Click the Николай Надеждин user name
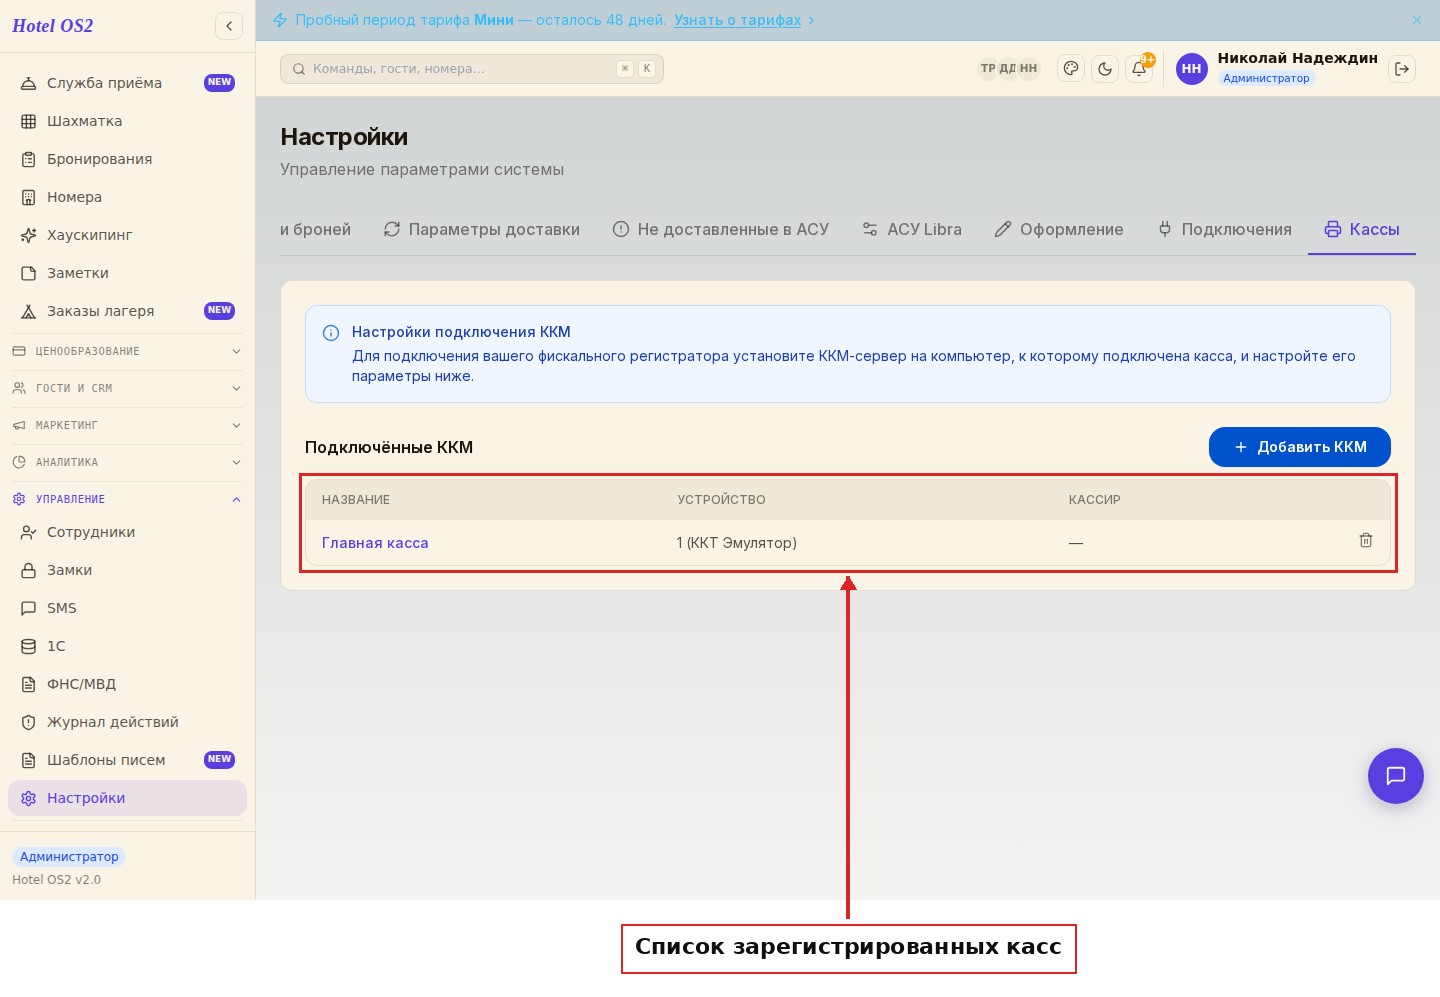Screen dimensions: 1440x997 coord(1297,58)
